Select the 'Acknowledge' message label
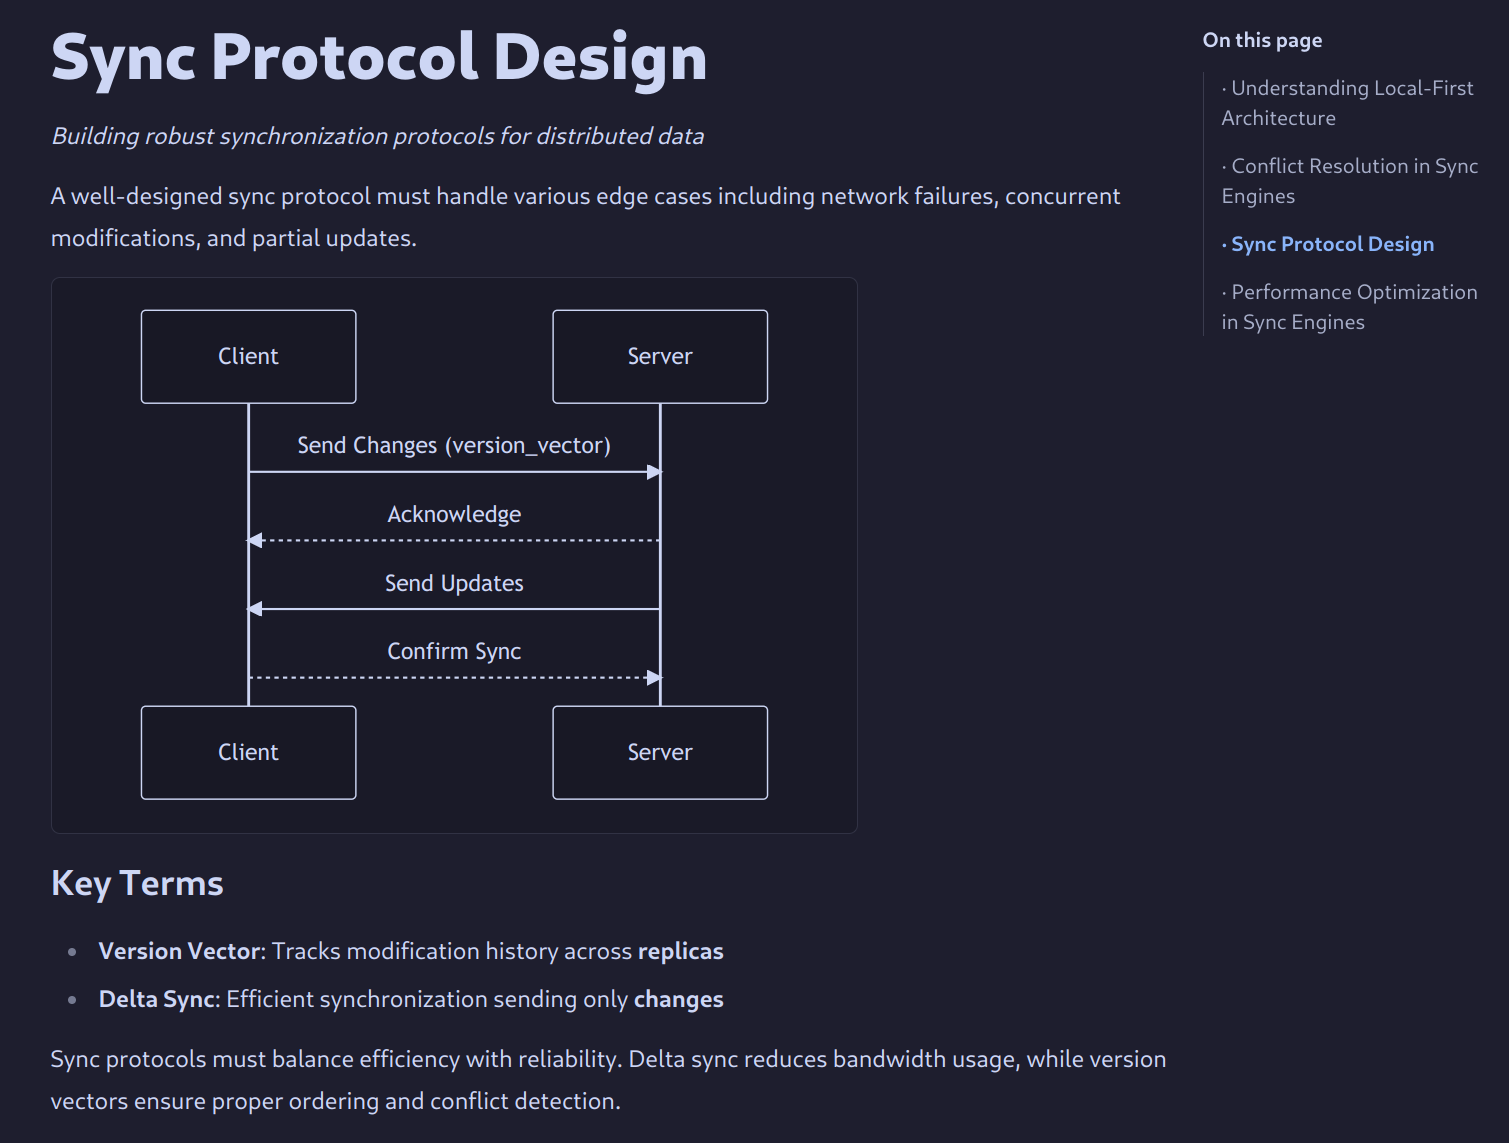Screen dimensions: 1509x1143 [454, 514]
